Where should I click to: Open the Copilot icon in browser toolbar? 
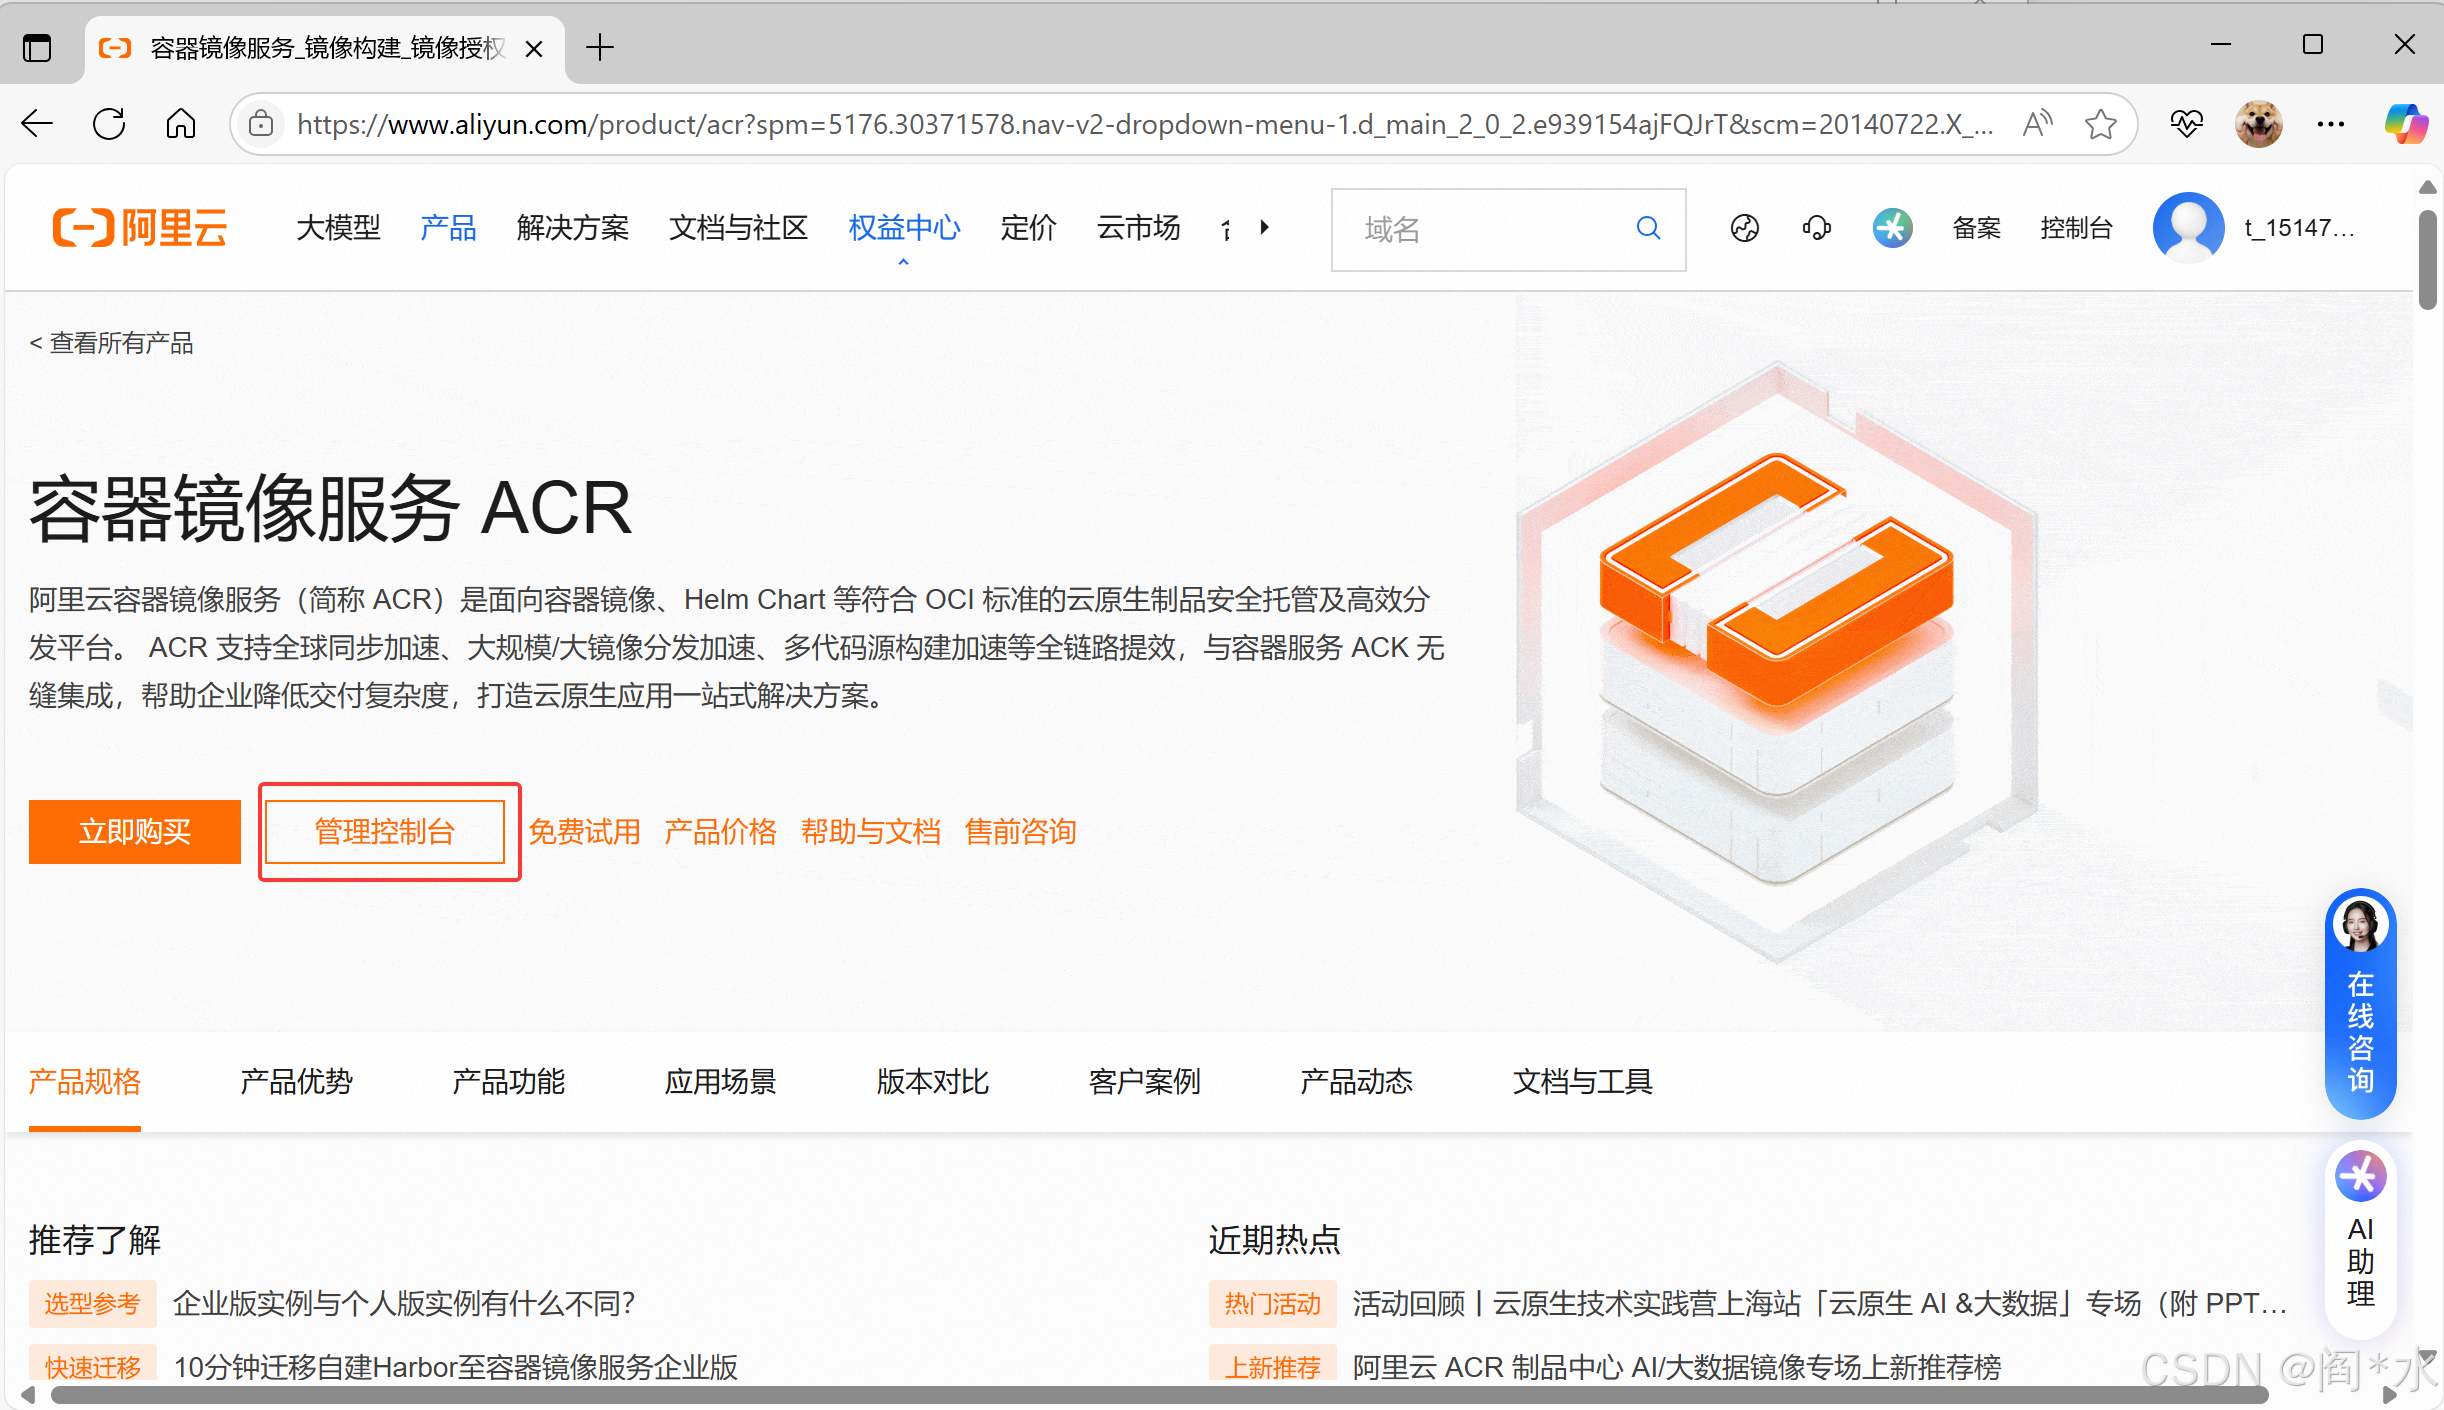(2405, 124)
